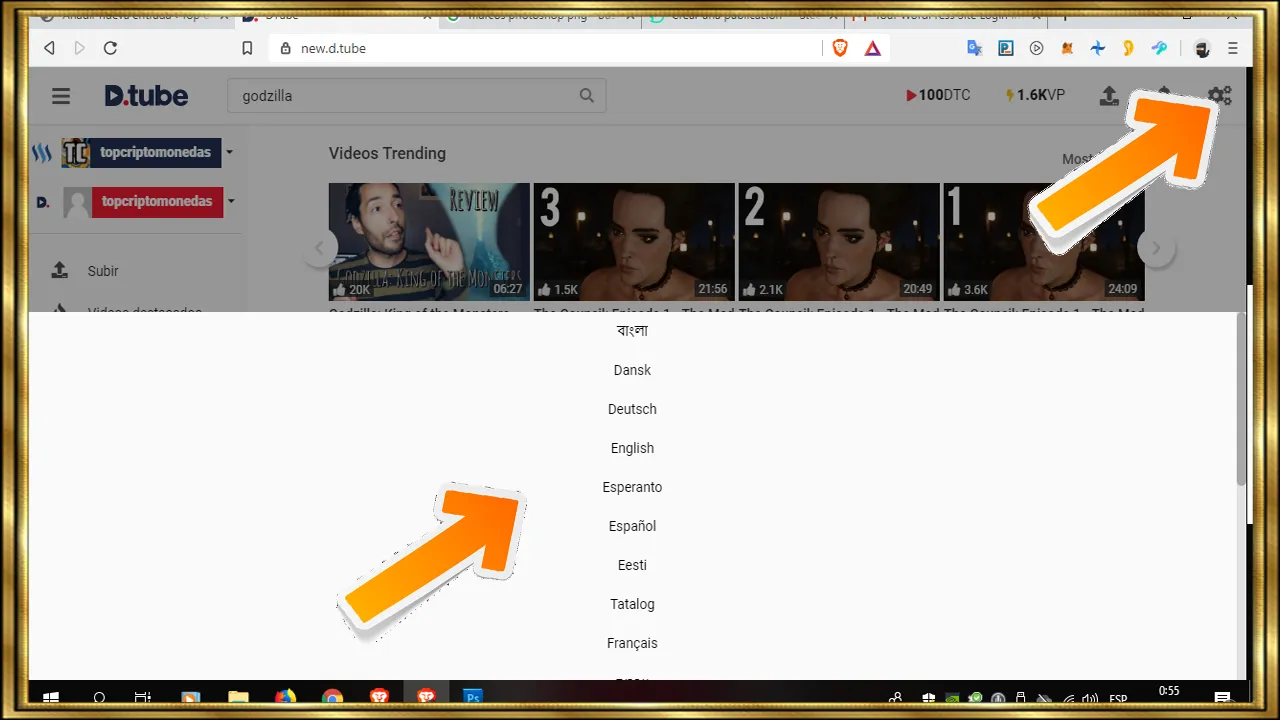Select English language option
Viewport: 1280px width, 720px height.
coord(632,448)
